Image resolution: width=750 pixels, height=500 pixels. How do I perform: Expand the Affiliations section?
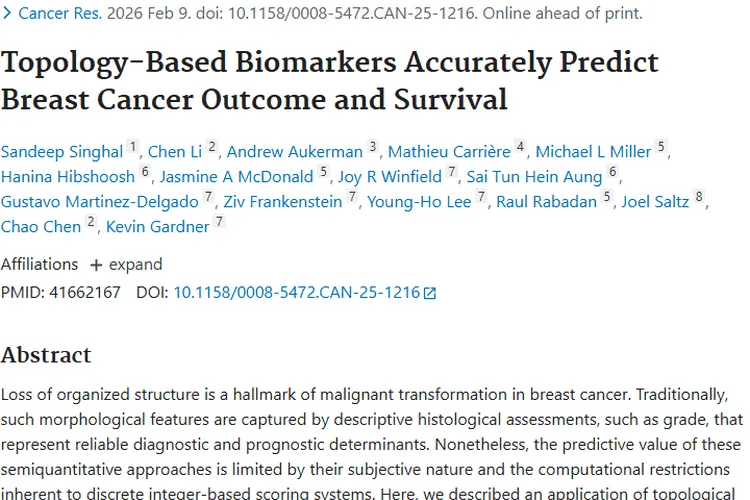(126, 265)
